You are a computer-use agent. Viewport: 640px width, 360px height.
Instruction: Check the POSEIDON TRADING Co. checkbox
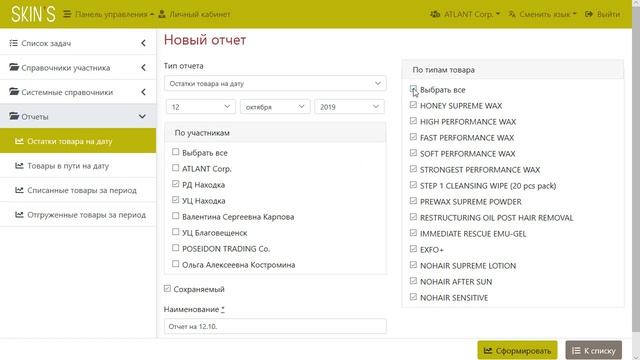coord(176,248)
